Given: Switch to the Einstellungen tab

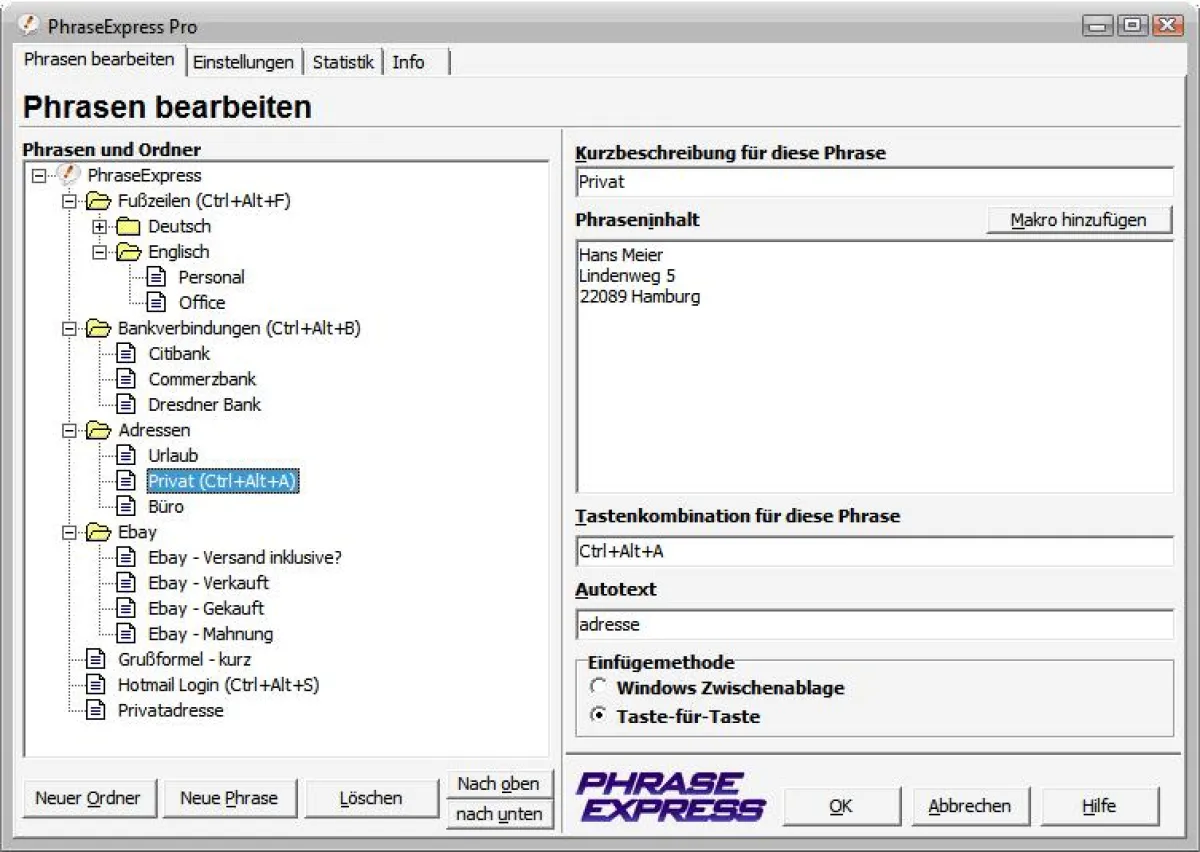Looking at the screenshot, I should click(x=243, y=62).
